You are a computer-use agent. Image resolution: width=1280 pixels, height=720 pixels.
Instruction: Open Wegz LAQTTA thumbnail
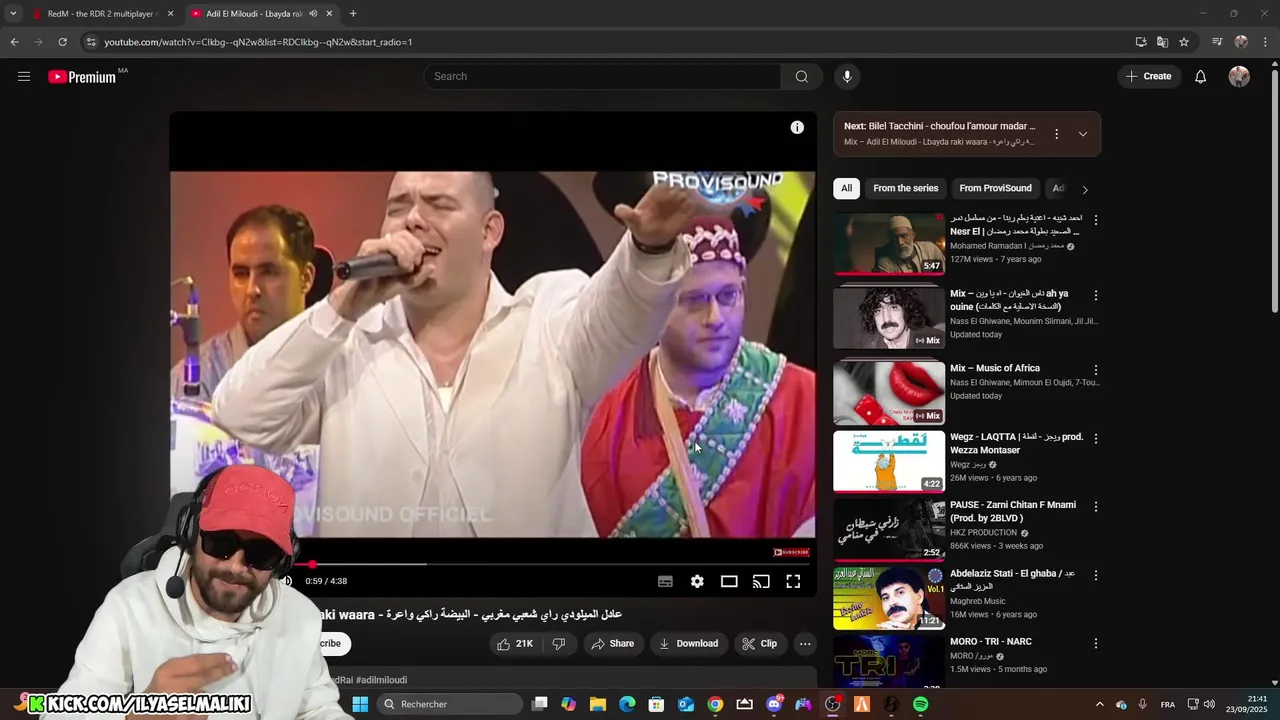tap(889, 461)
